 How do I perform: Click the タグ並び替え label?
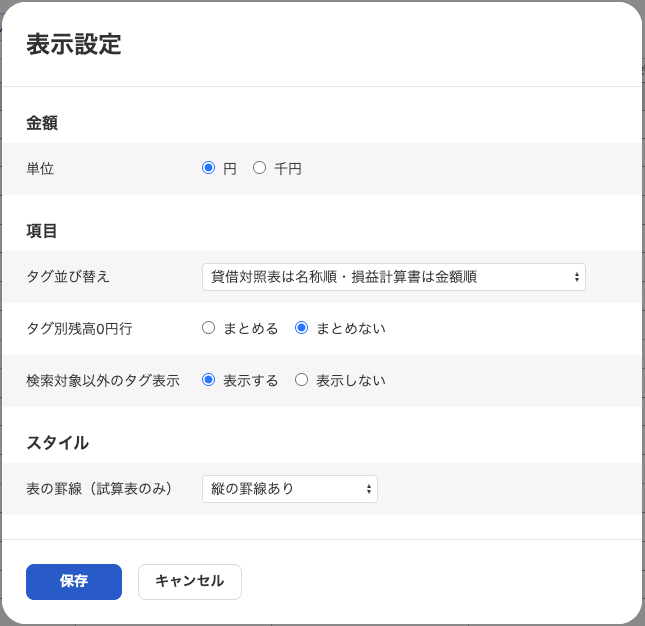pyautogui.click(x=68, y=276)
